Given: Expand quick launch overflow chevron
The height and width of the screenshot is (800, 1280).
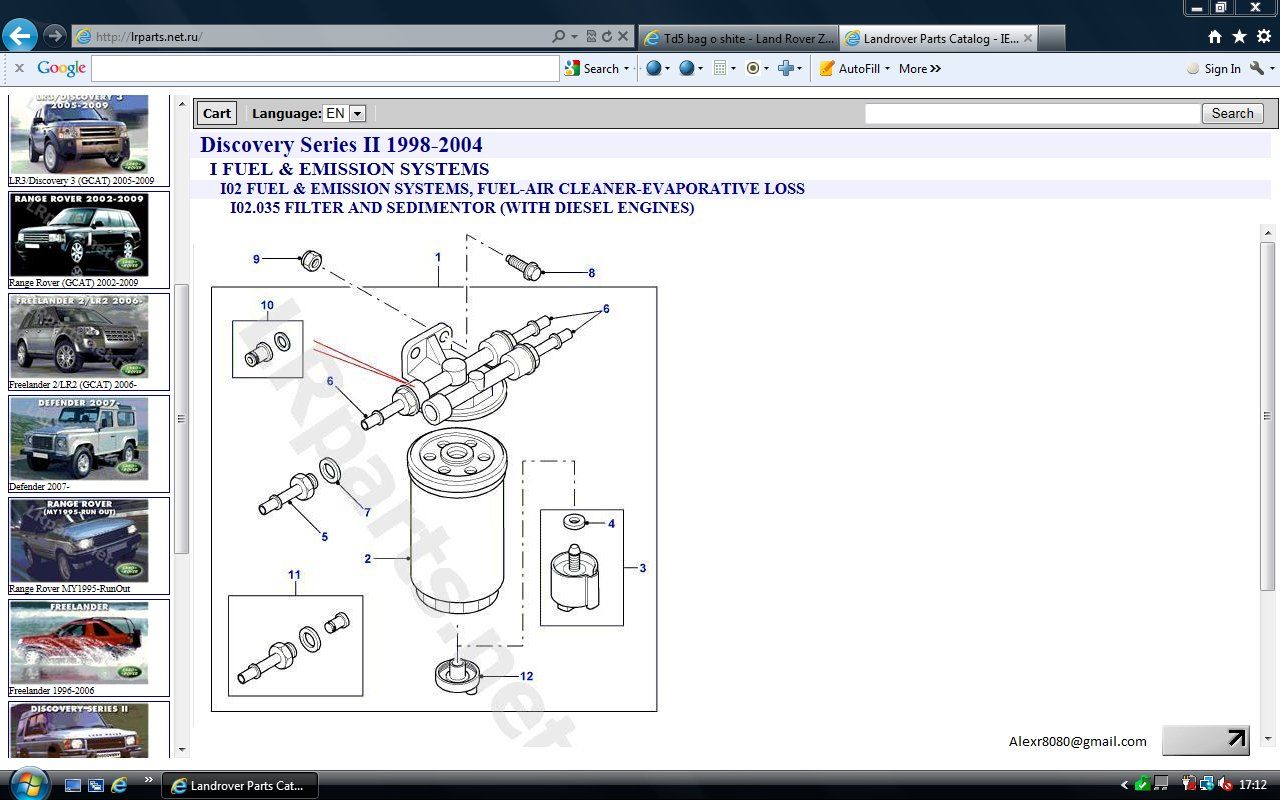Looking at the screenshot, I should pyautogui.click(x=149, y=780).
